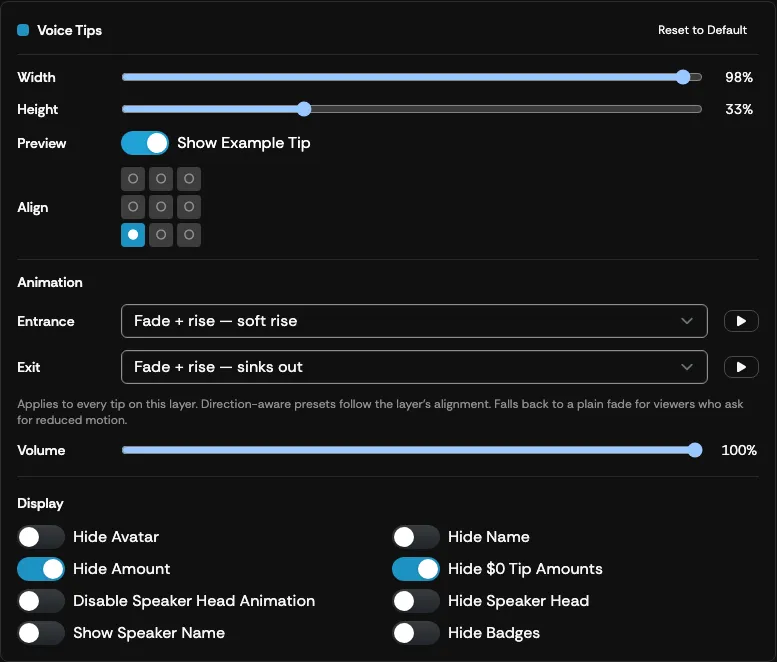This screenshot has width=777, height=662.
Task: Click the selected bottom-left alignment option
Action: point(133,235)
